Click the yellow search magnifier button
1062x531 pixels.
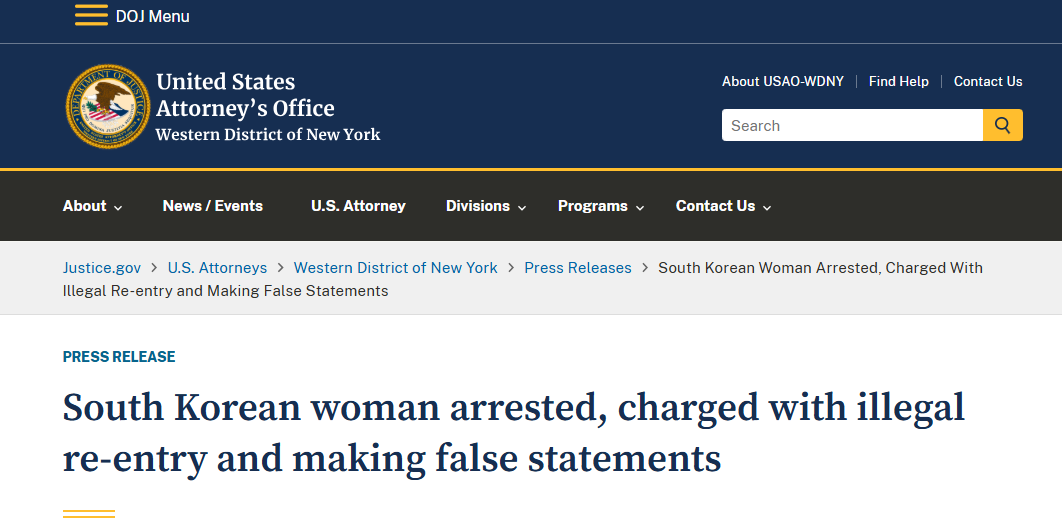click(1002, 125)
